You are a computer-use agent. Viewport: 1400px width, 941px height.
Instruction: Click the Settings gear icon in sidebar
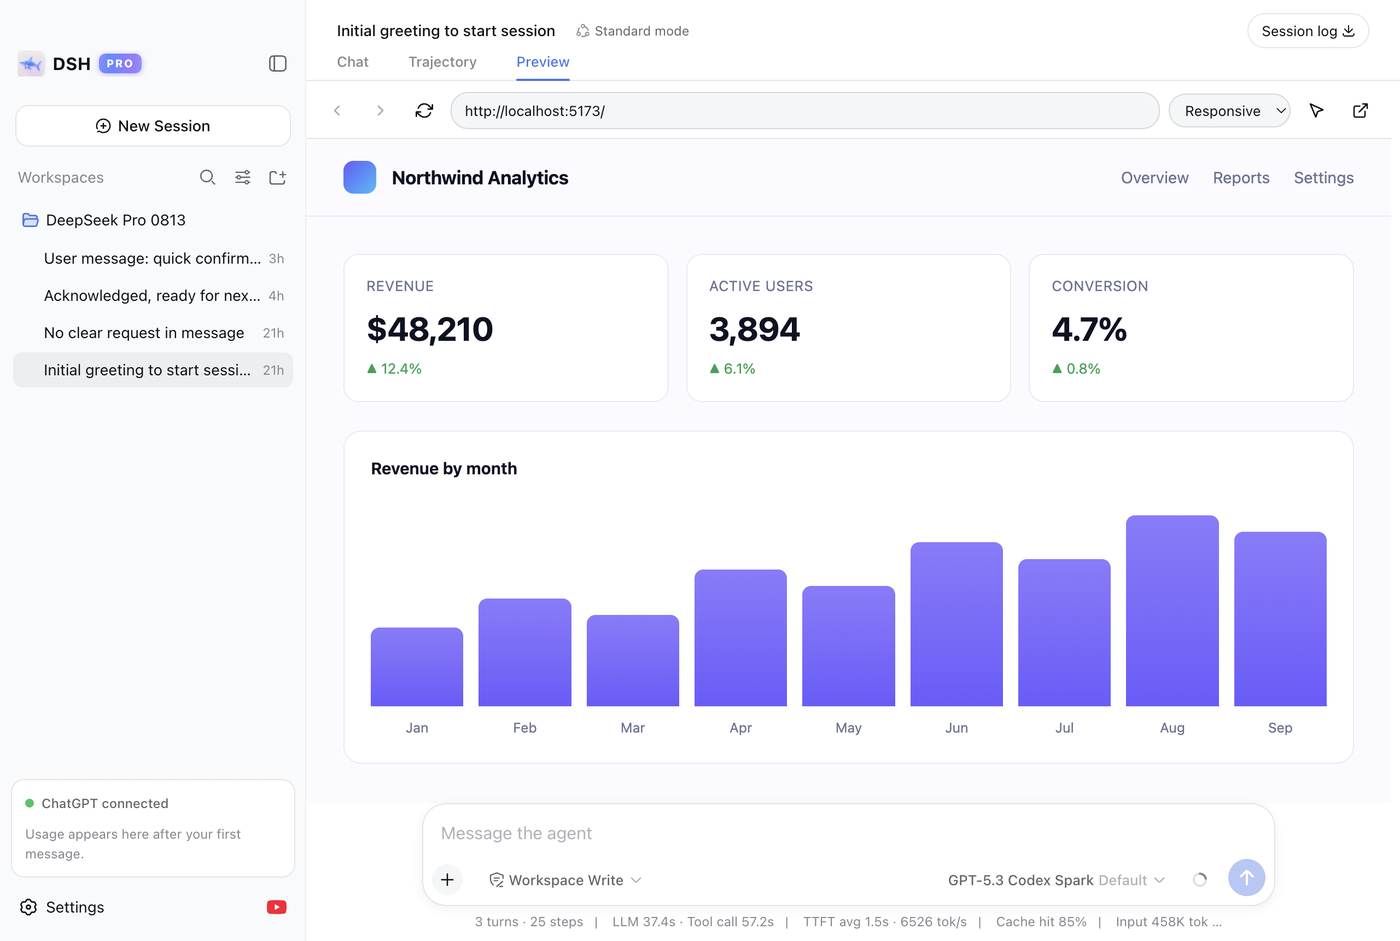click(29, 907)
